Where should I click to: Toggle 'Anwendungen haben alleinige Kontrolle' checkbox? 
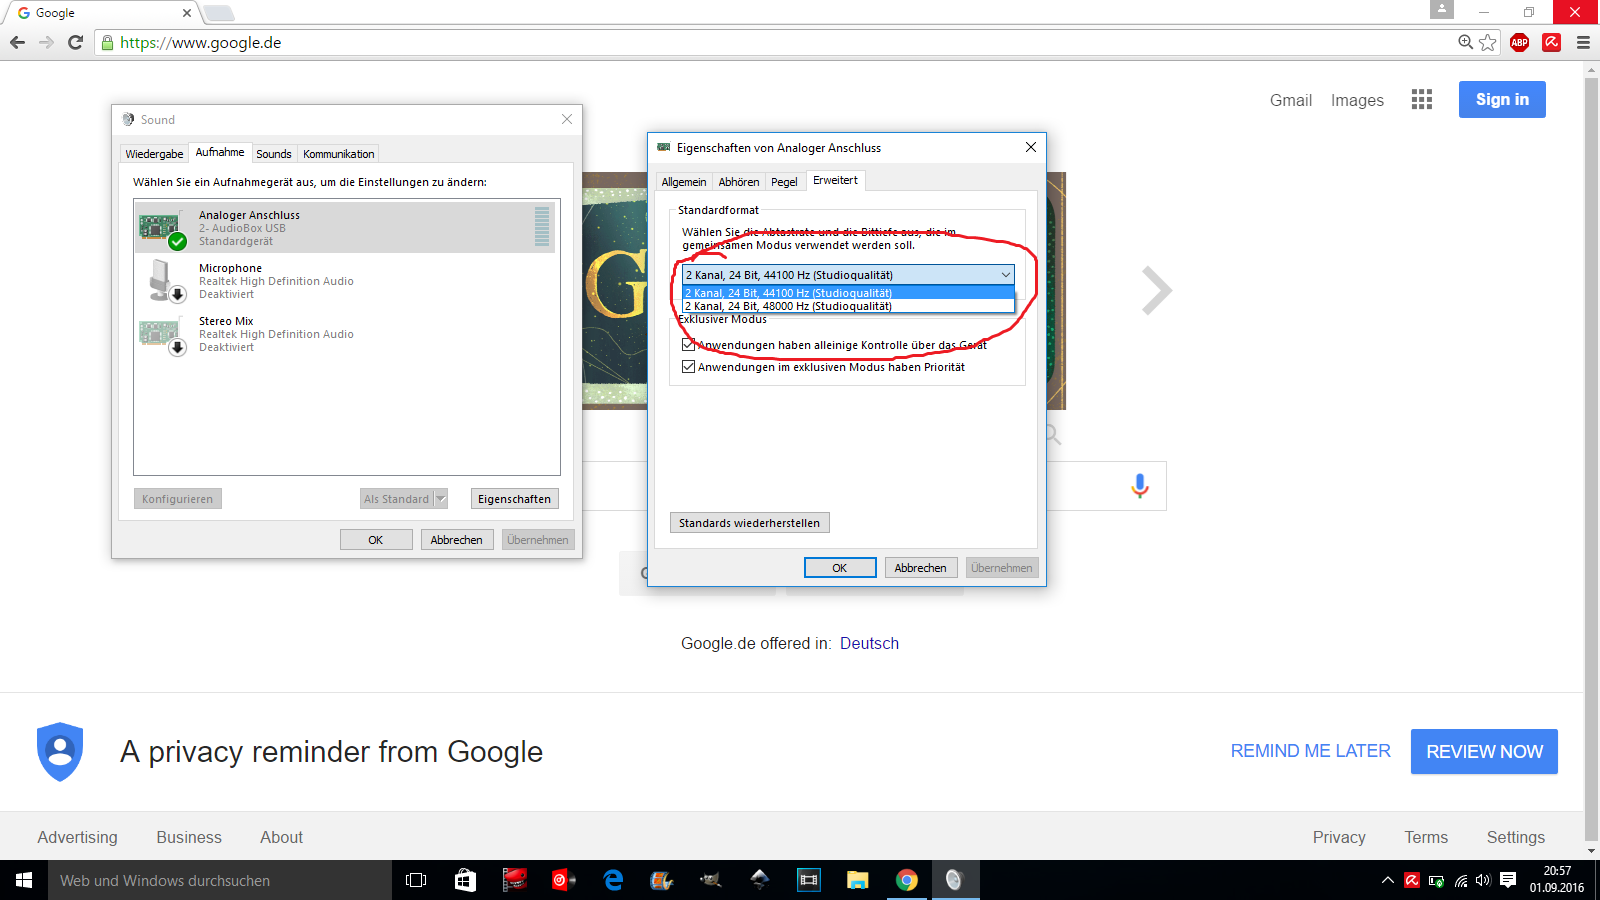point(688,345)
